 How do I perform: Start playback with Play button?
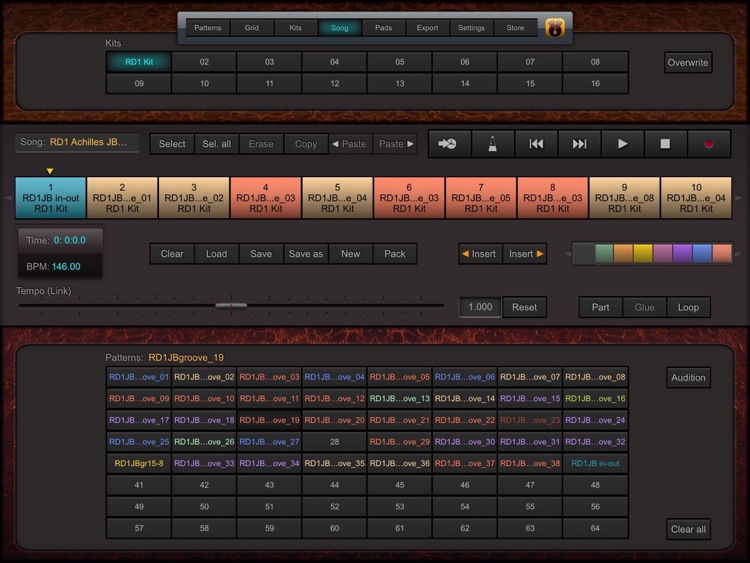click(x=622, y=144)
